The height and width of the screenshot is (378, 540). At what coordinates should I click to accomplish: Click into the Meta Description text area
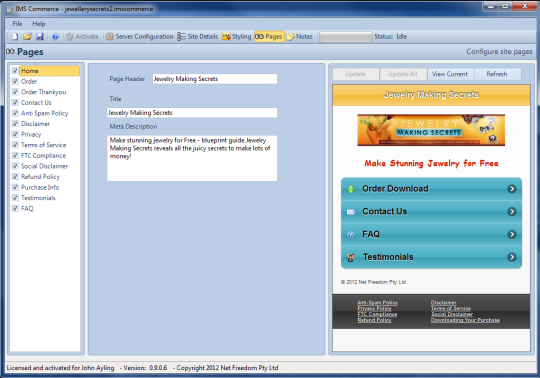(192, 158)
